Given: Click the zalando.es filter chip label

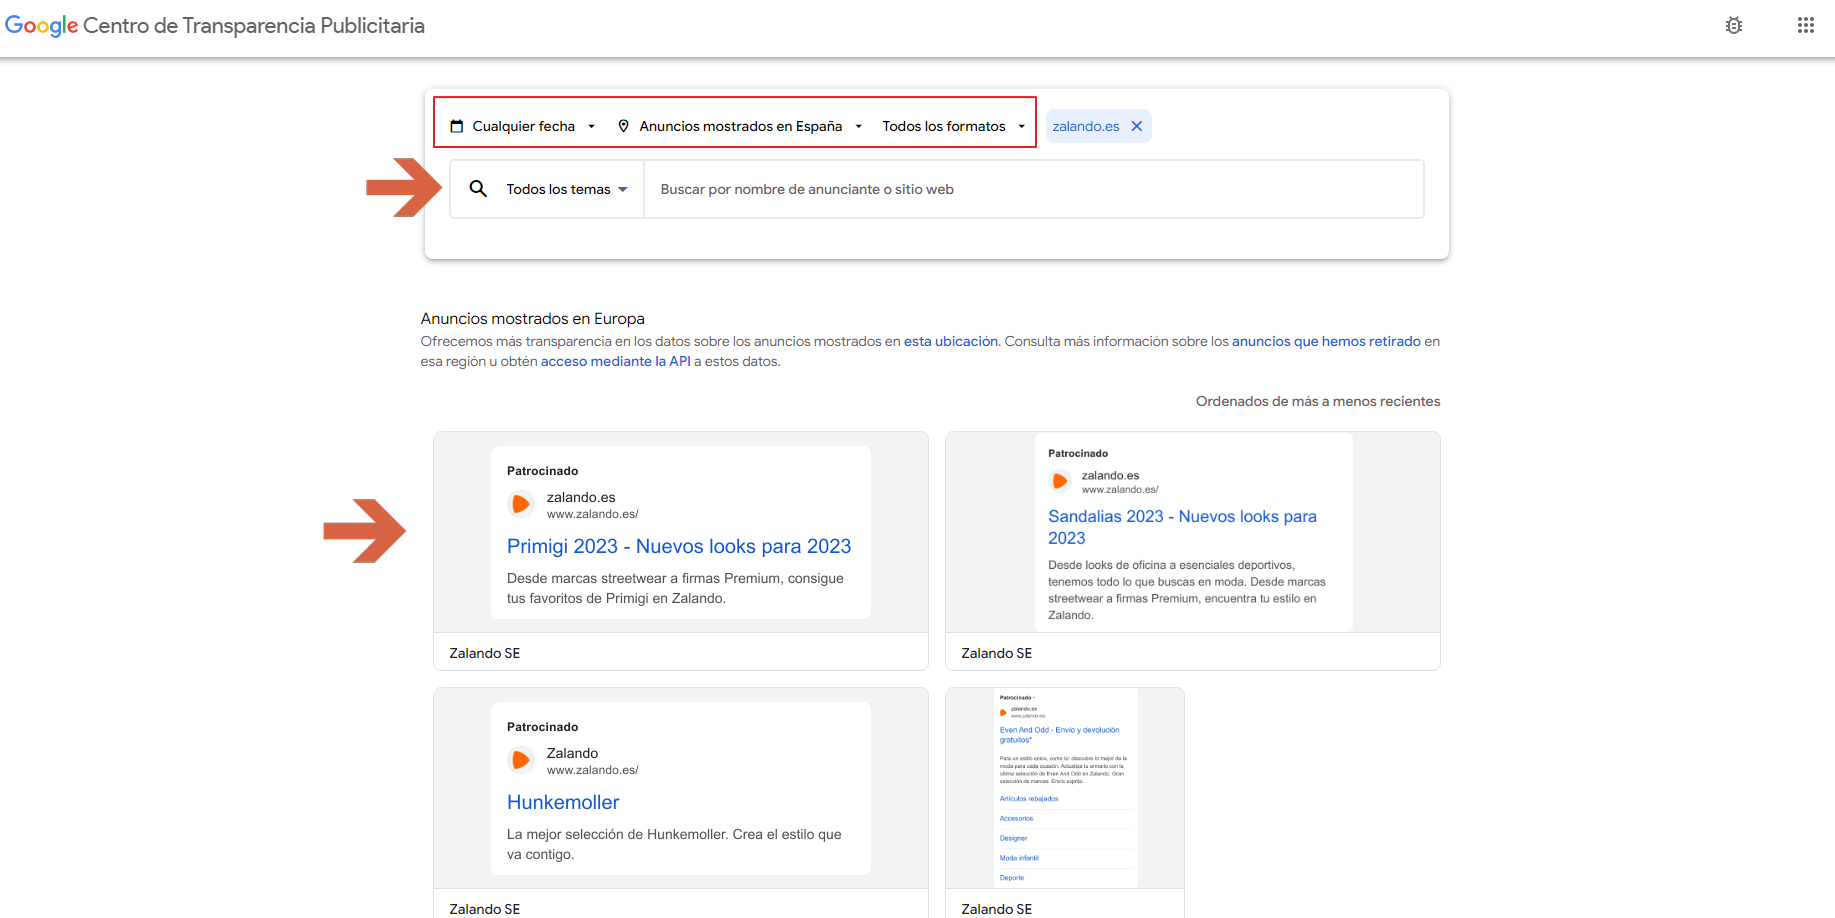Looking at the screenshot, I should 1086,126.
